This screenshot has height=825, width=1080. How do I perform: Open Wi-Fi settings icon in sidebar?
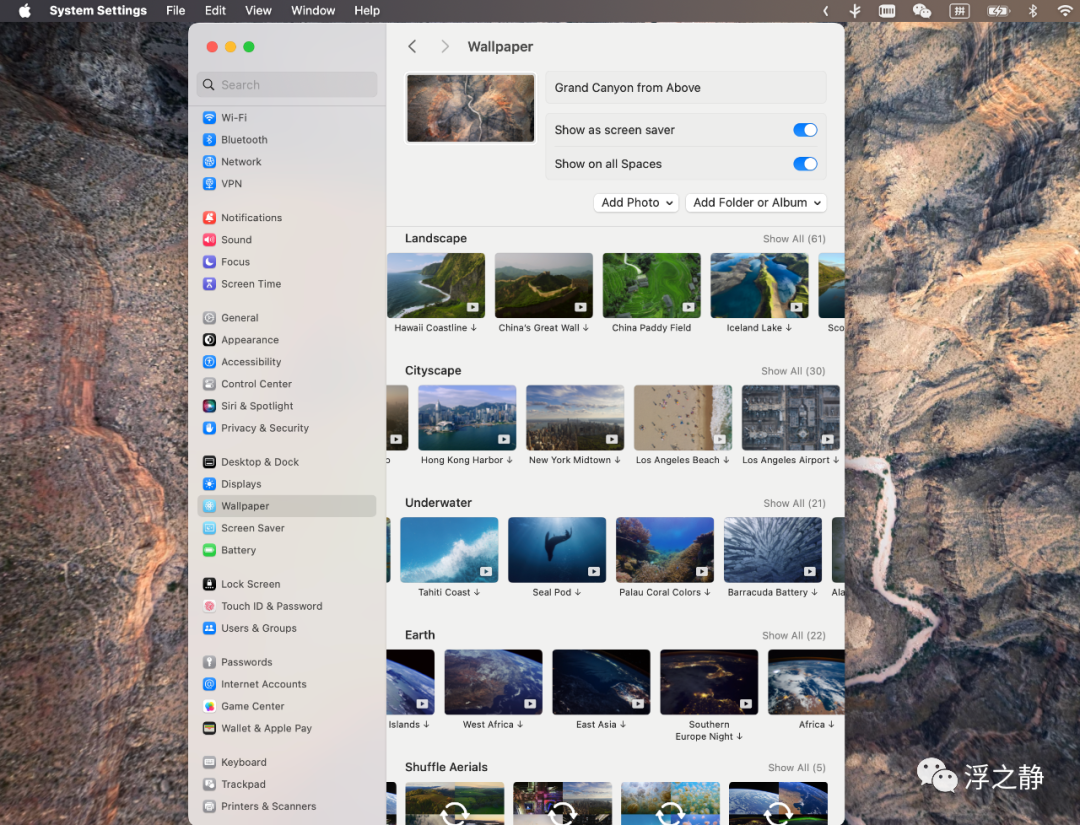(209, 118)
